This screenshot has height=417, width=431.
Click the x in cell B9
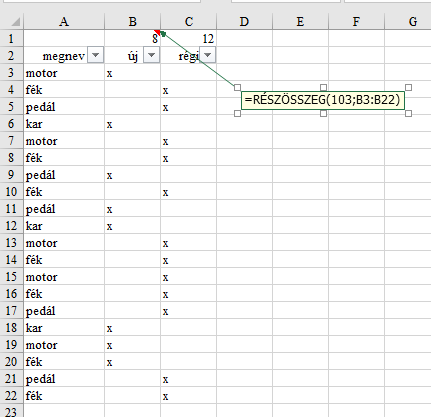point(109,176)
